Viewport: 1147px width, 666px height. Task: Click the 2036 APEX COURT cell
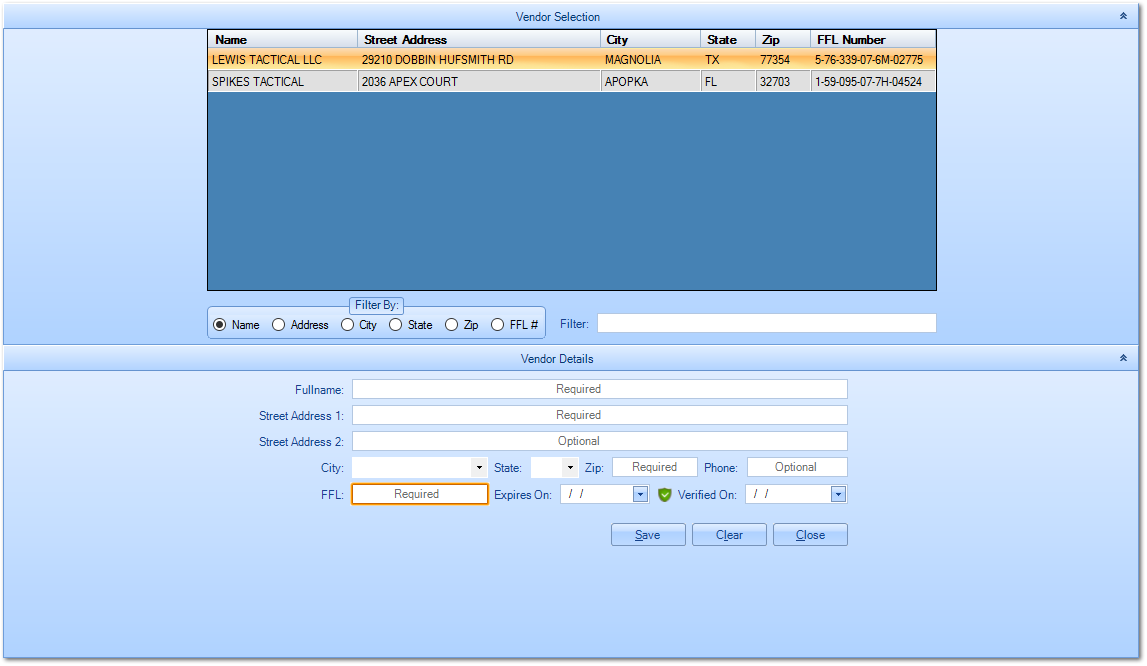coord(478,81)
